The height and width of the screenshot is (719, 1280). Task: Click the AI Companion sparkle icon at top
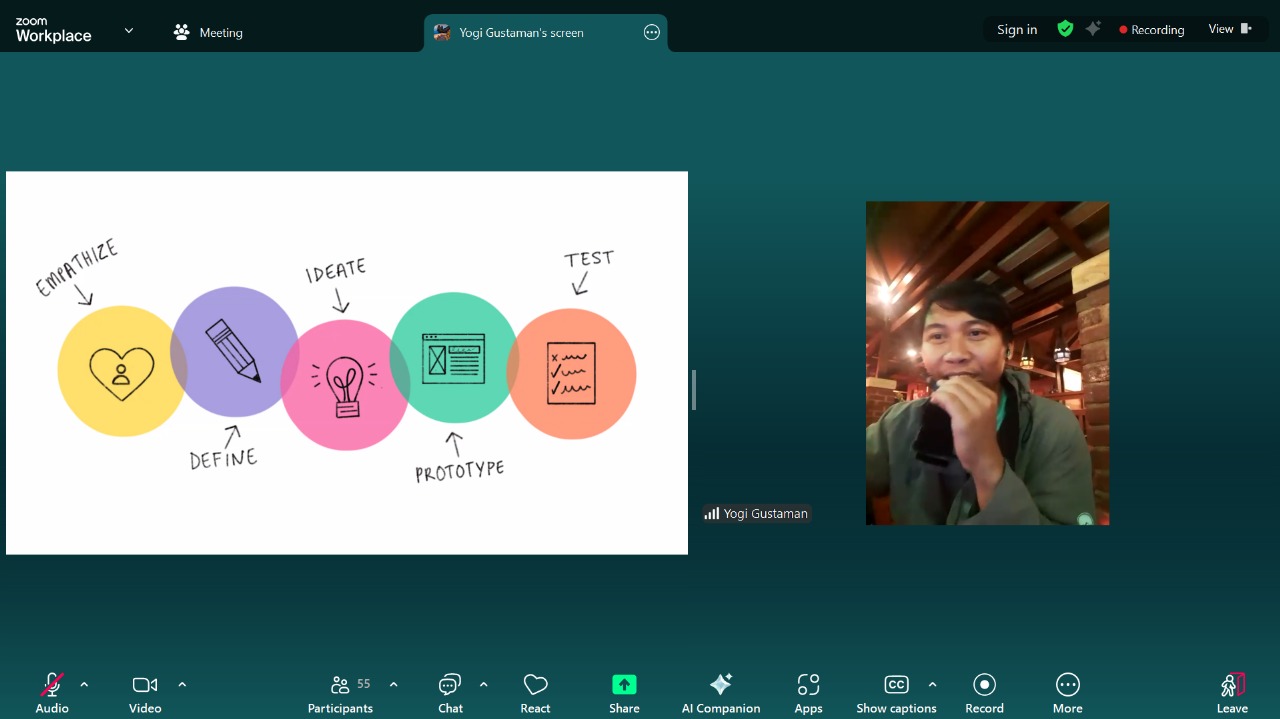pyautogui.click(x=1093, y=29)
